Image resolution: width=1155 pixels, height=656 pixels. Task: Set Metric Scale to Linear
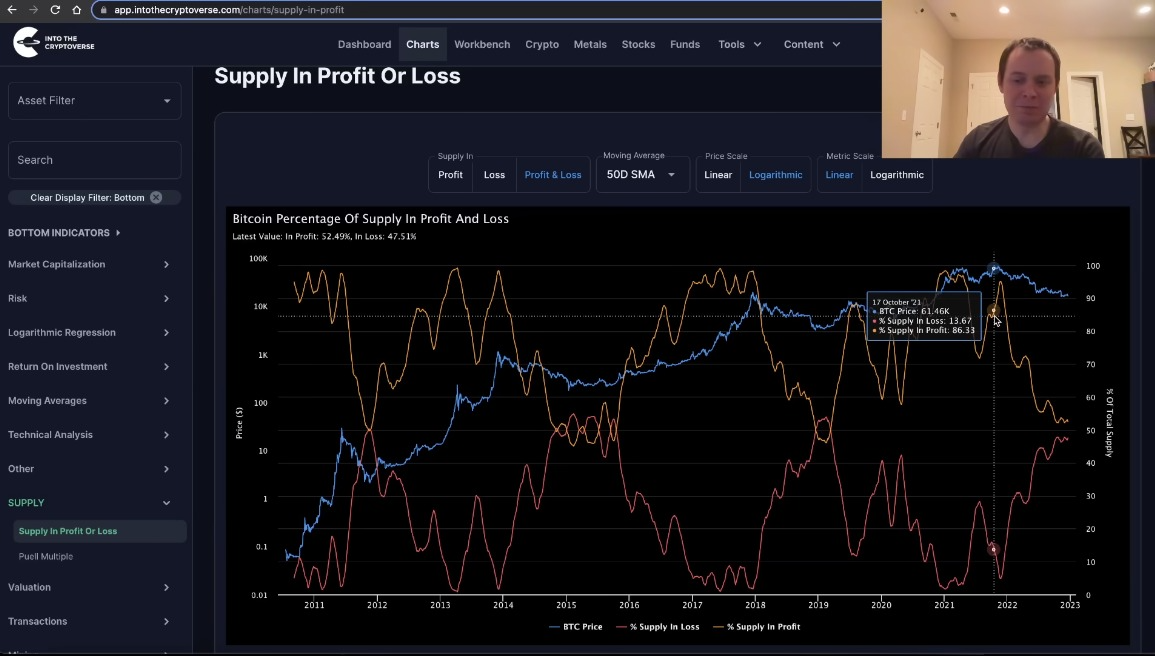point(839,175)
